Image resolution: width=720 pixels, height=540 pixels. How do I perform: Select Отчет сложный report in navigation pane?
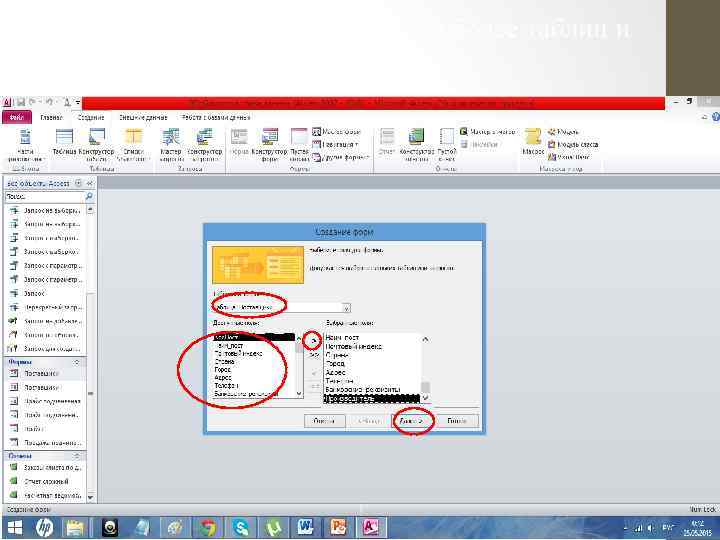tap(45, 481)
